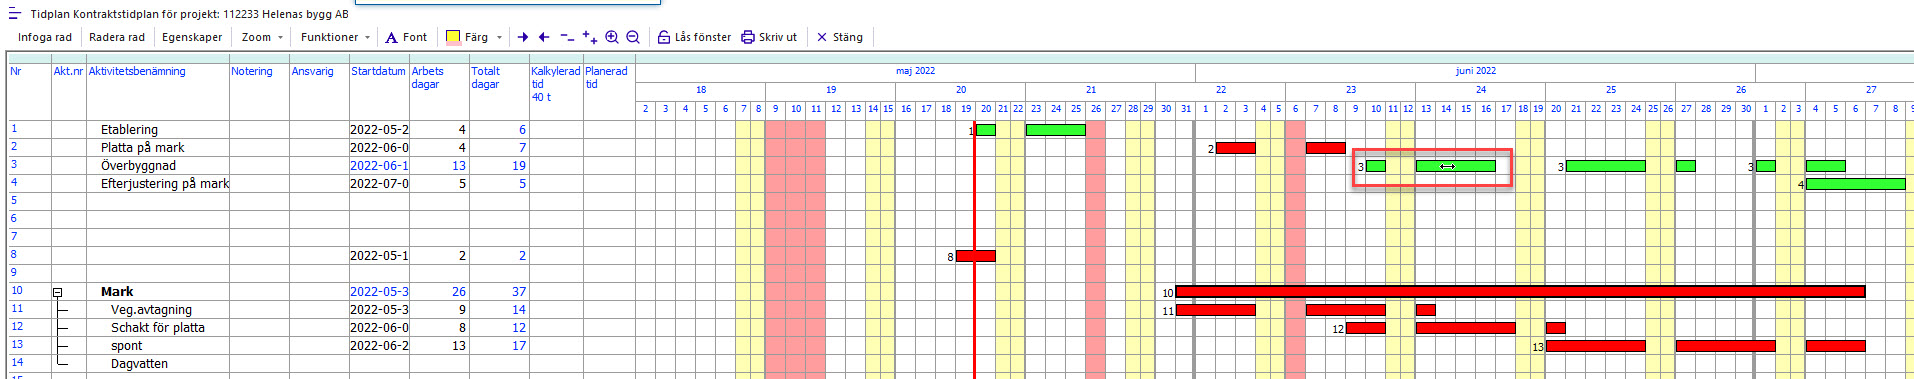Click row number 5 in Nr column
The width and height of the screenshot is (1914, 379).
(x=14, y=200)
